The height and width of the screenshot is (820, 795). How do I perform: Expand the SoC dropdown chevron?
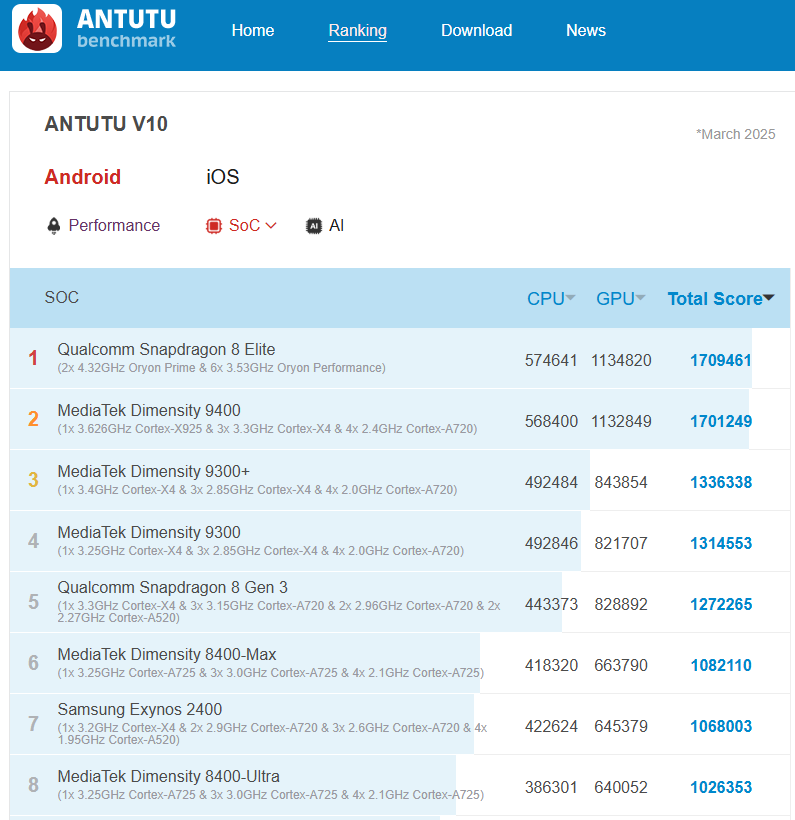coord(271,225)
